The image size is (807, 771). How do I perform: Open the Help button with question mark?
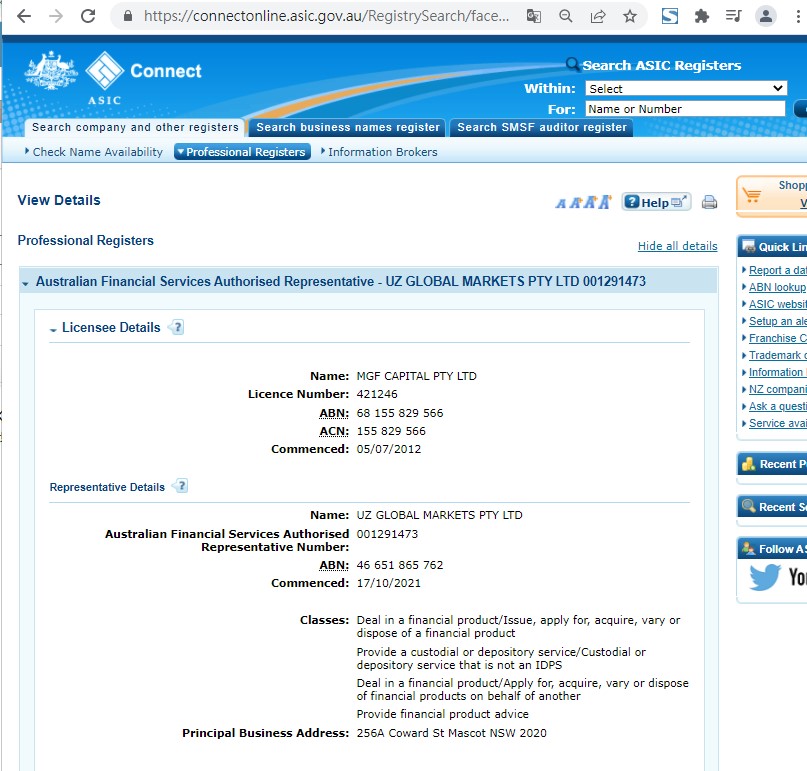655,202
